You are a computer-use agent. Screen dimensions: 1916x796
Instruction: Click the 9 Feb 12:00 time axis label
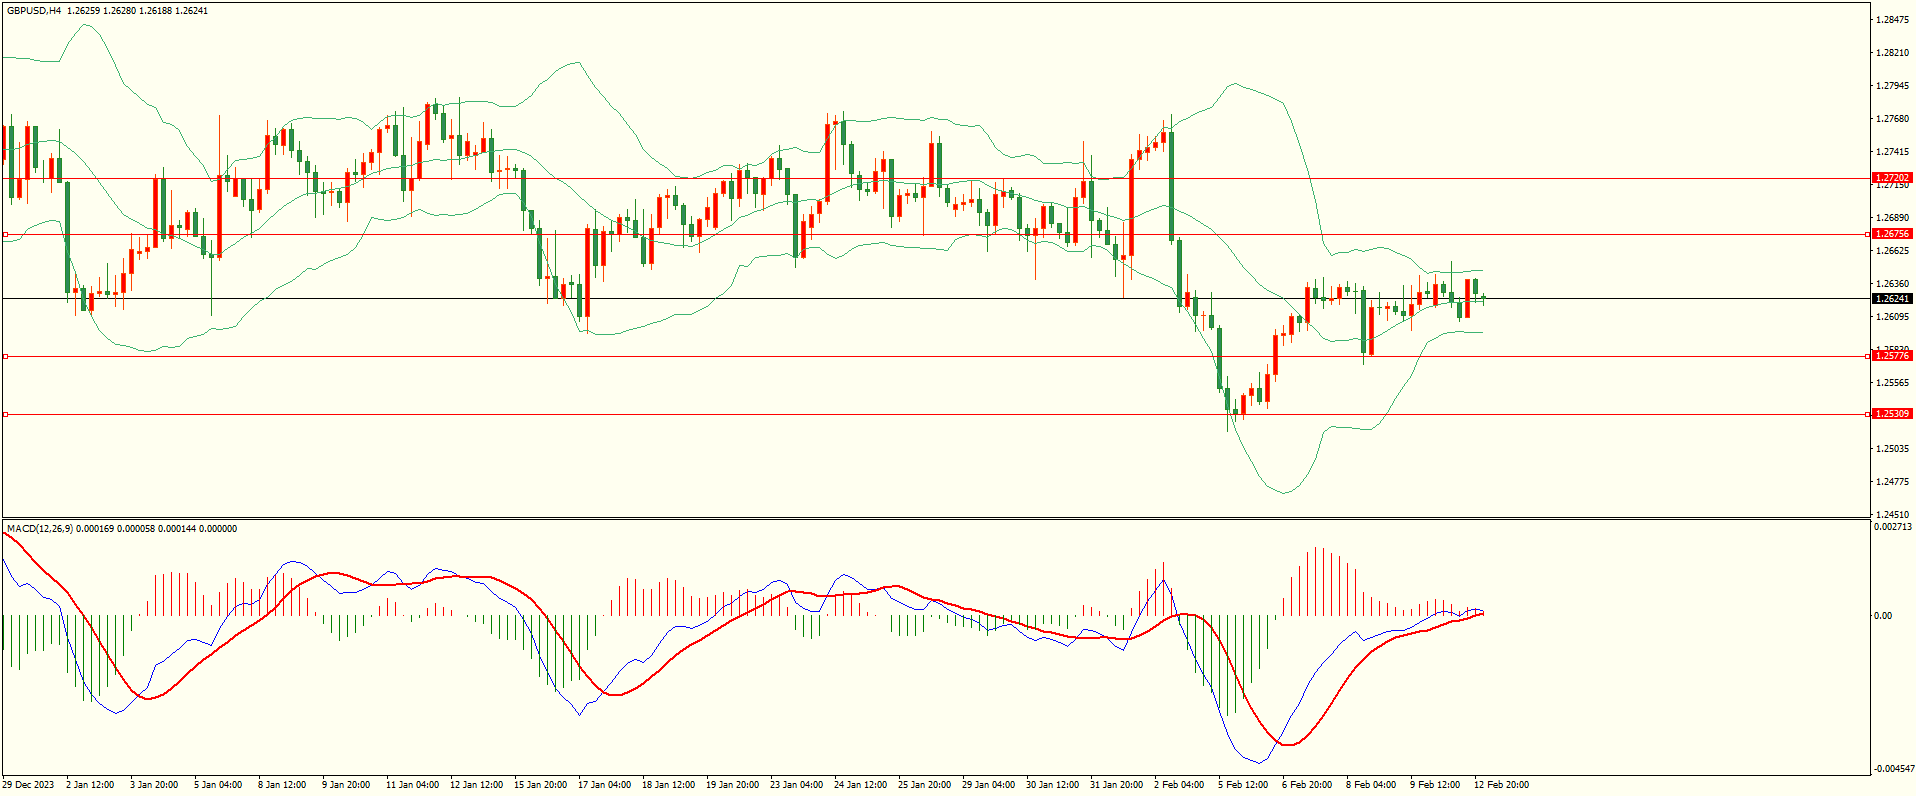point(1435,785)
